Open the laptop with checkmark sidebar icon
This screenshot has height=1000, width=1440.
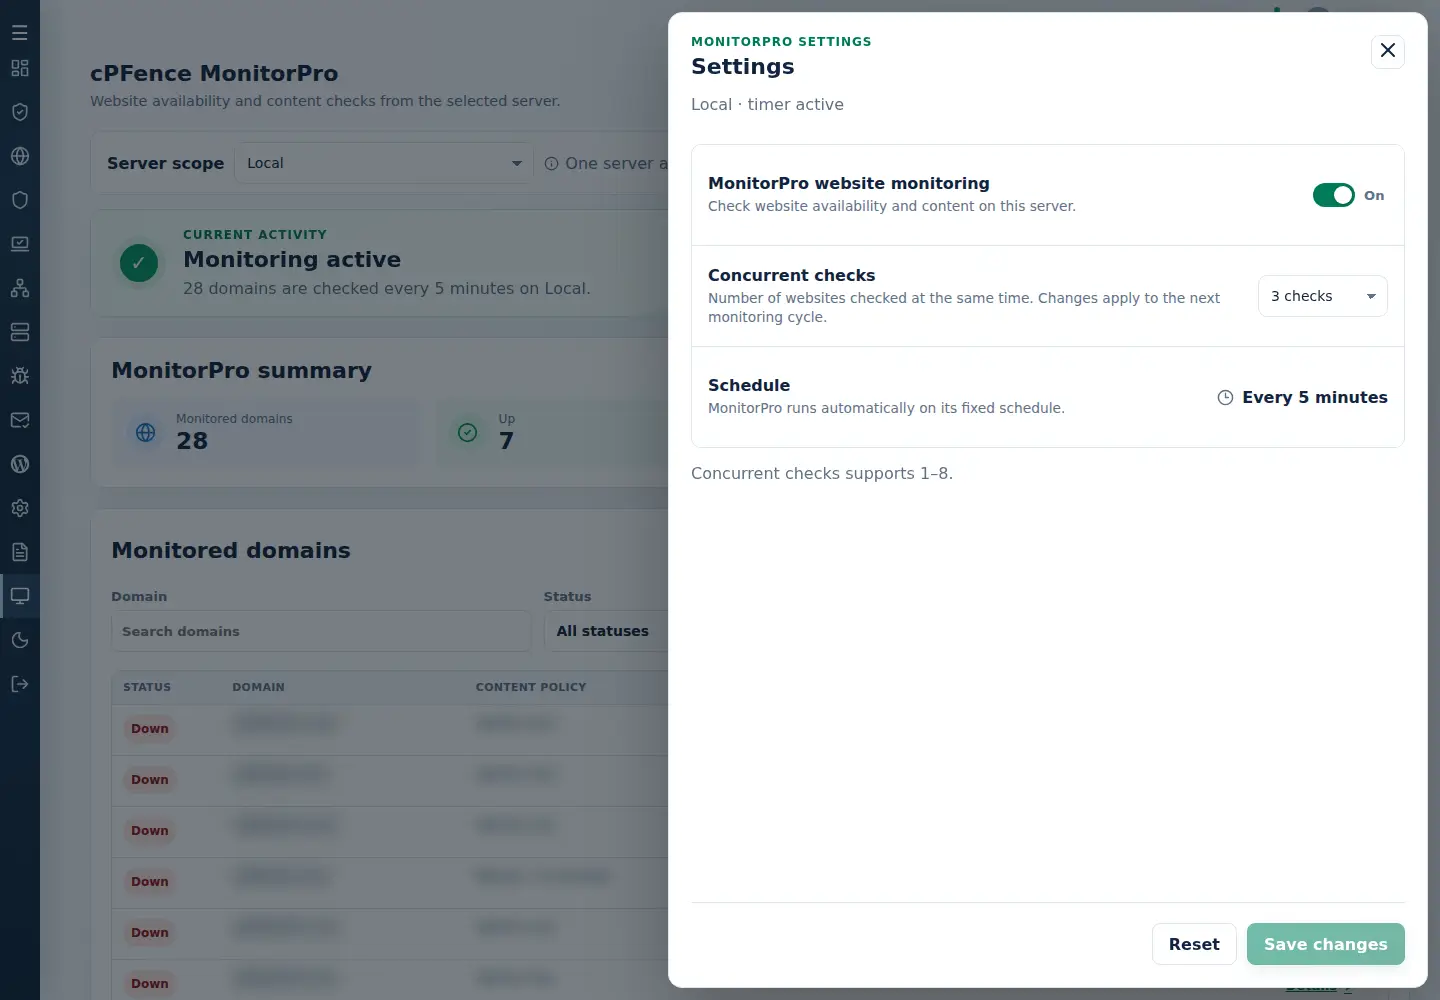click(x=20, y=244)
